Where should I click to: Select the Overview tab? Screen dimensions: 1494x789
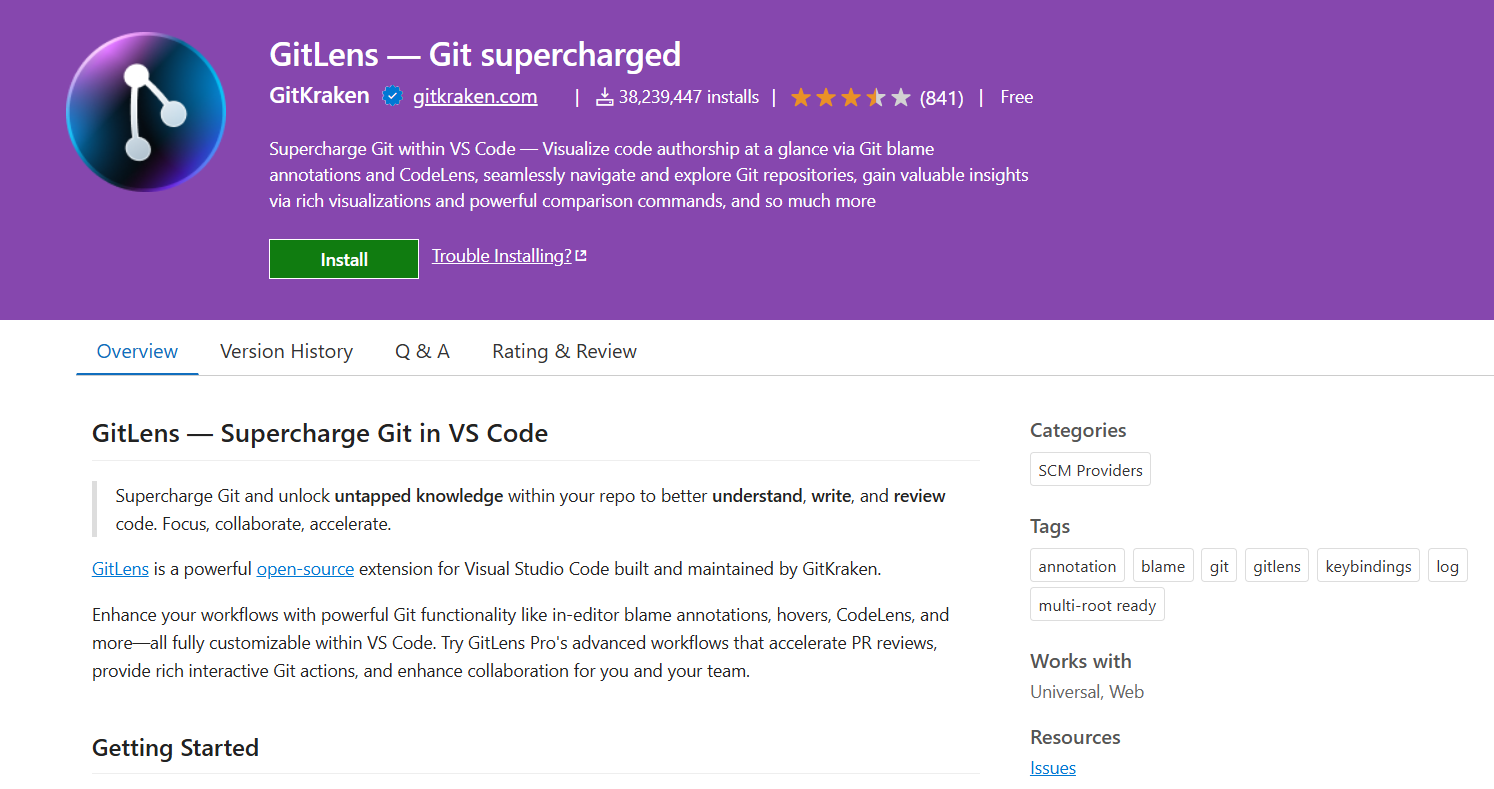tap(137, 351)
